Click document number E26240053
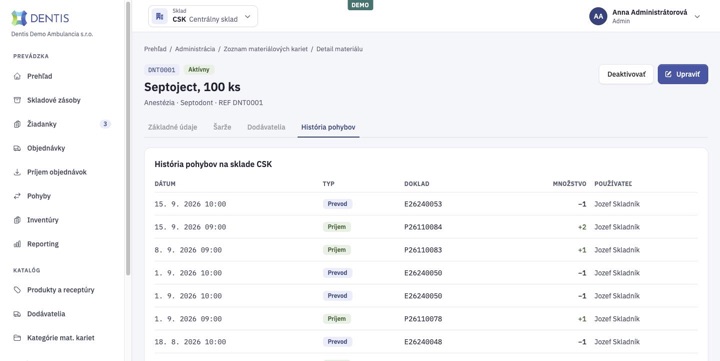This screenshot has height=361, width=720. tap(423, 204)
